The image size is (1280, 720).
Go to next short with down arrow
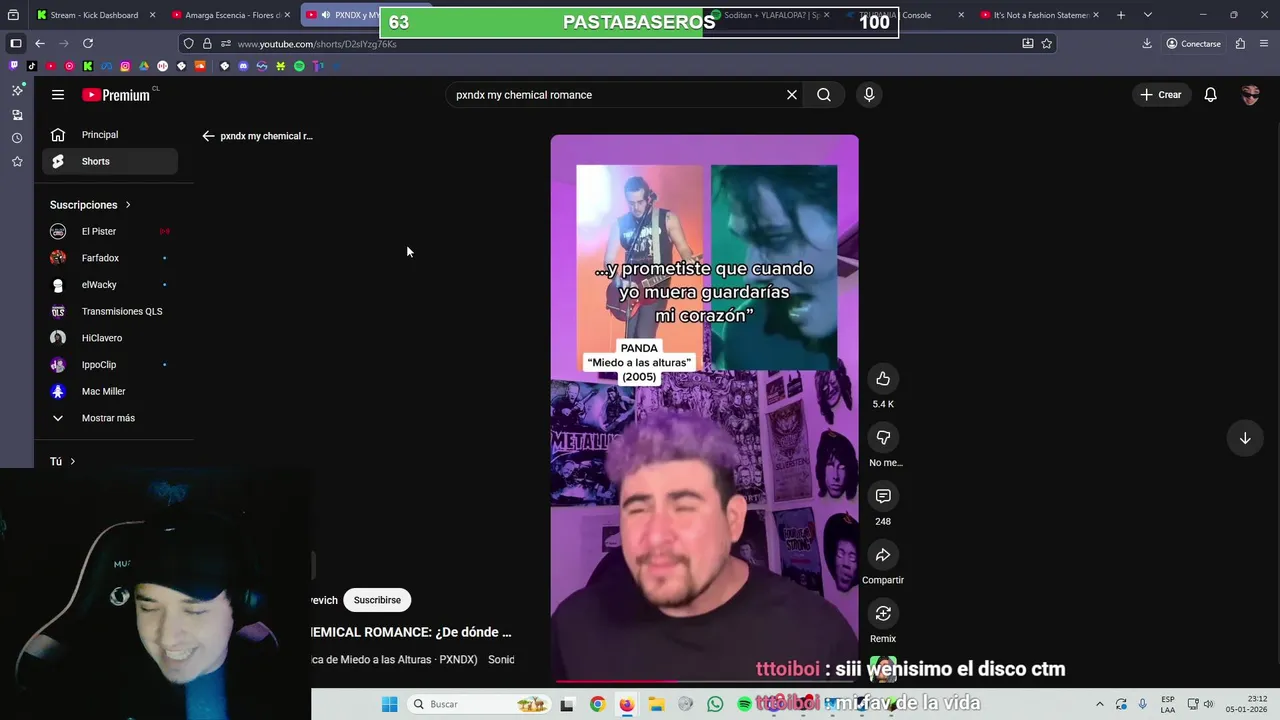tap(1245, 438)
